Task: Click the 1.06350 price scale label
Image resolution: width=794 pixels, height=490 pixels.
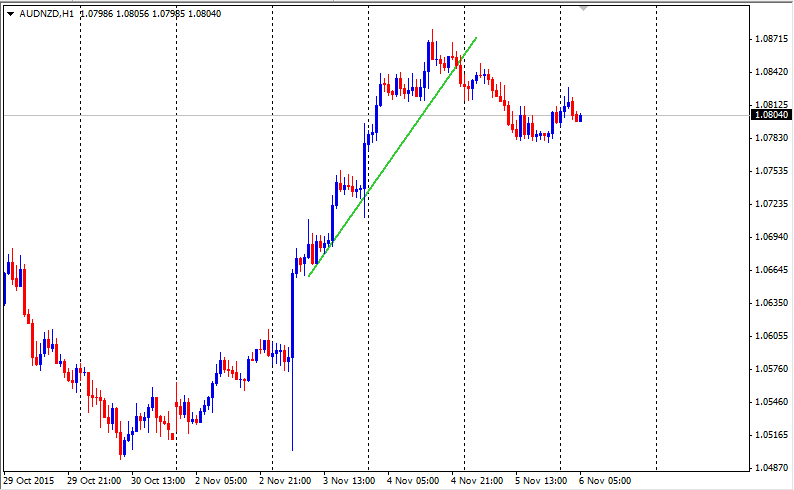Action: (771, 303)
